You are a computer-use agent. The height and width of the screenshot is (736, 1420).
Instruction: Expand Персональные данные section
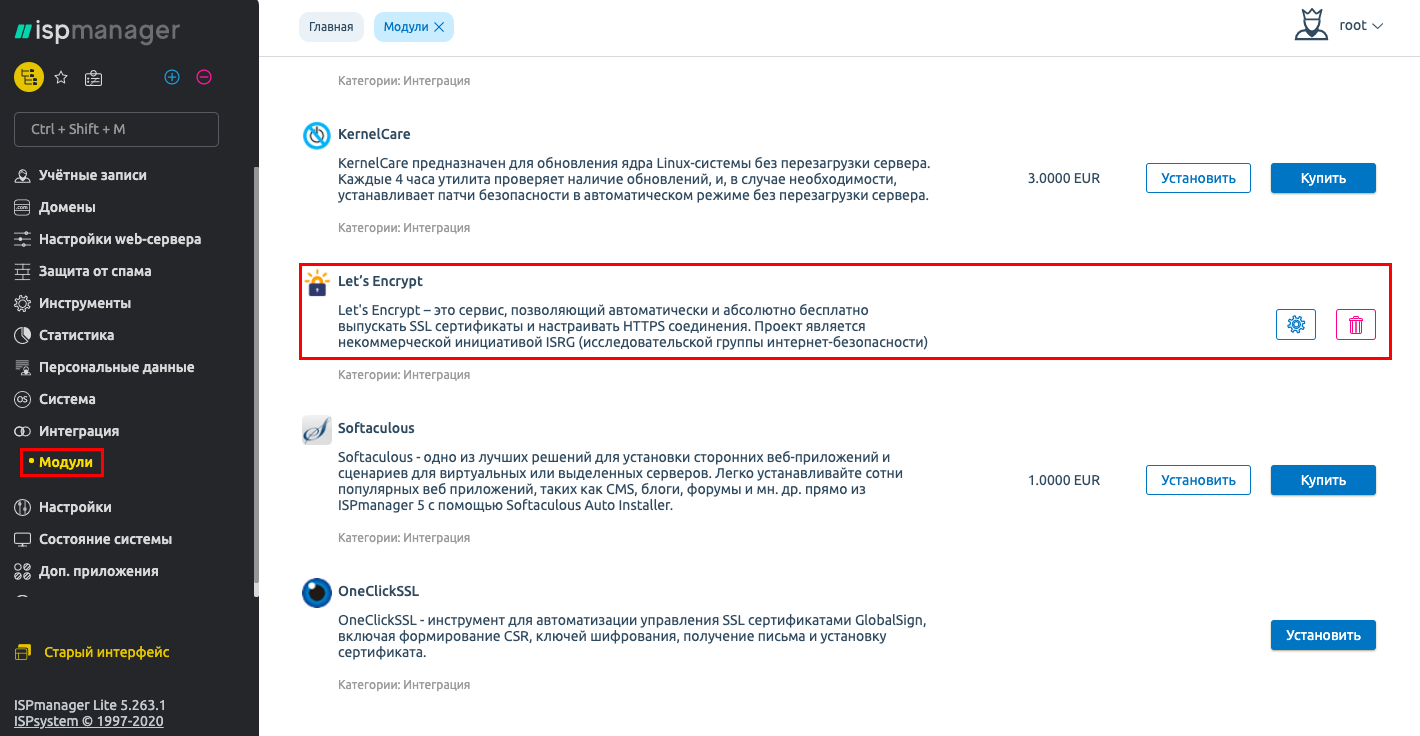[x=116, y=367]
